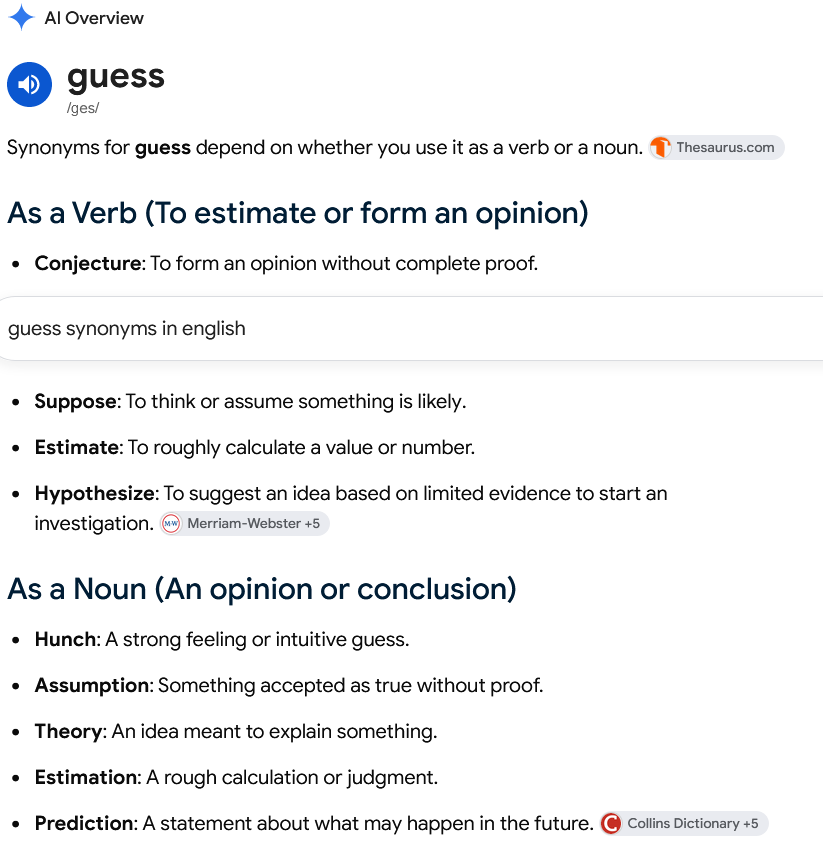The width and height of the screenshot is (823, 841).
Task: Click the headword guess
Action: click(x=116, y=77)
